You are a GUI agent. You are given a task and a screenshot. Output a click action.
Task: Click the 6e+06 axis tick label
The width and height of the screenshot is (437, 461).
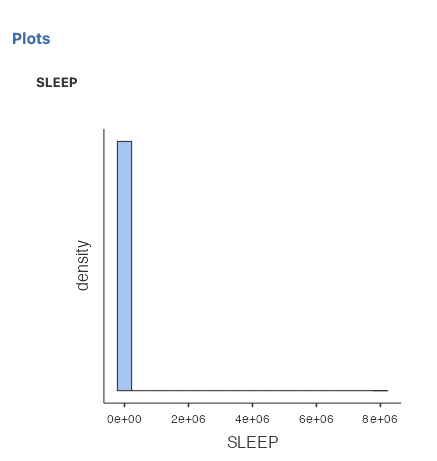(x=316, y=419)
